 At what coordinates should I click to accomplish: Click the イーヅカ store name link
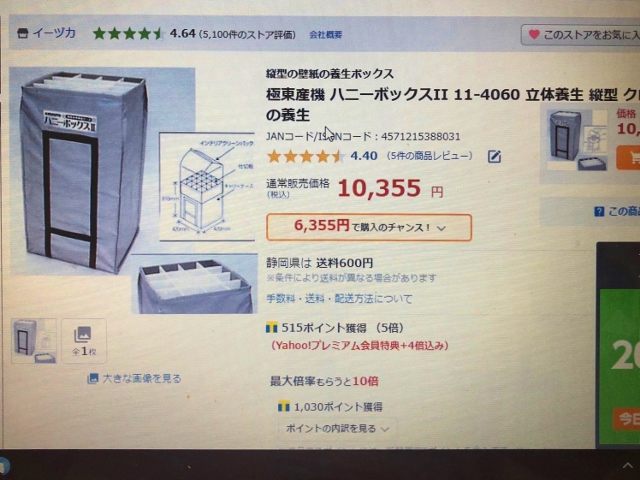54,33
